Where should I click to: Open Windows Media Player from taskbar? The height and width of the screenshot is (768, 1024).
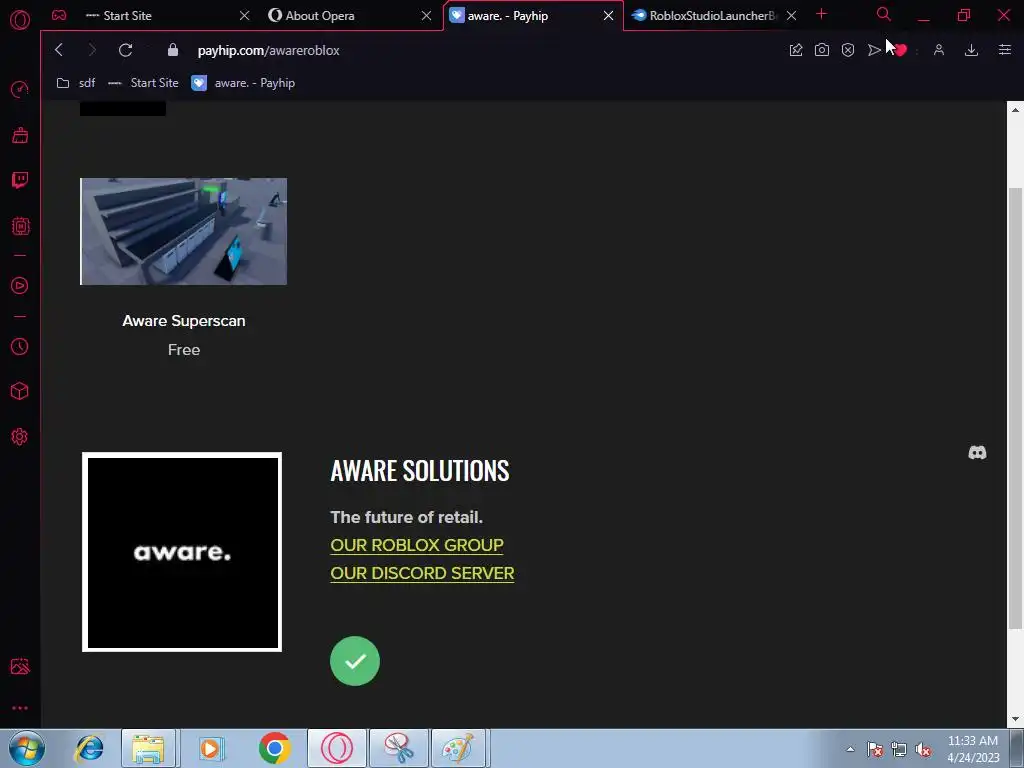tap(211, 748)
